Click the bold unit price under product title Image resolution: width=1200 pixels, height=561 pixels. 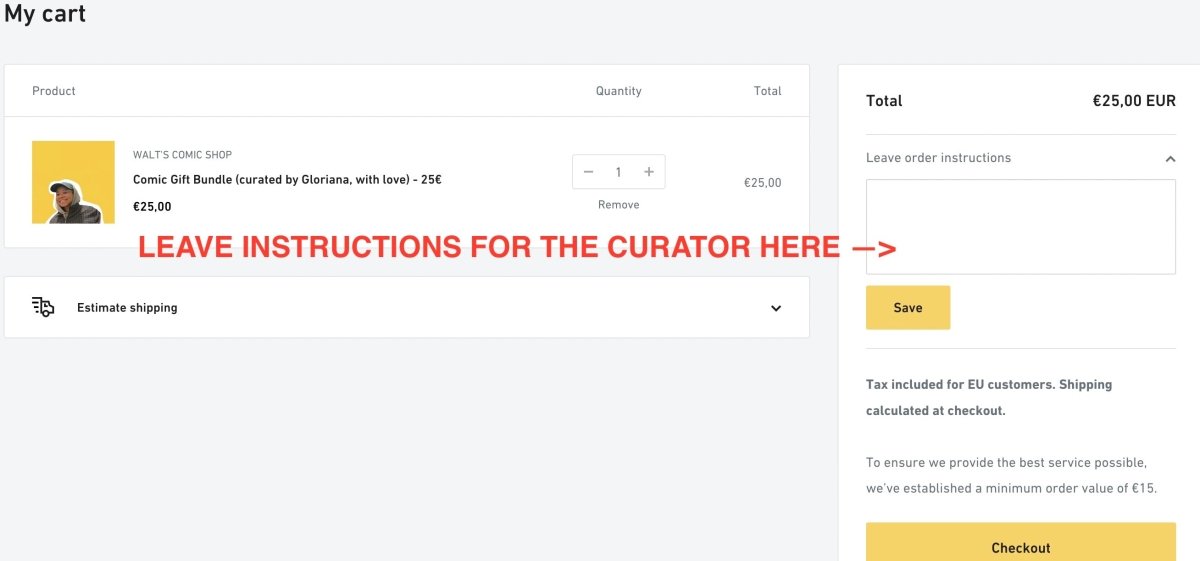(152, 207)
